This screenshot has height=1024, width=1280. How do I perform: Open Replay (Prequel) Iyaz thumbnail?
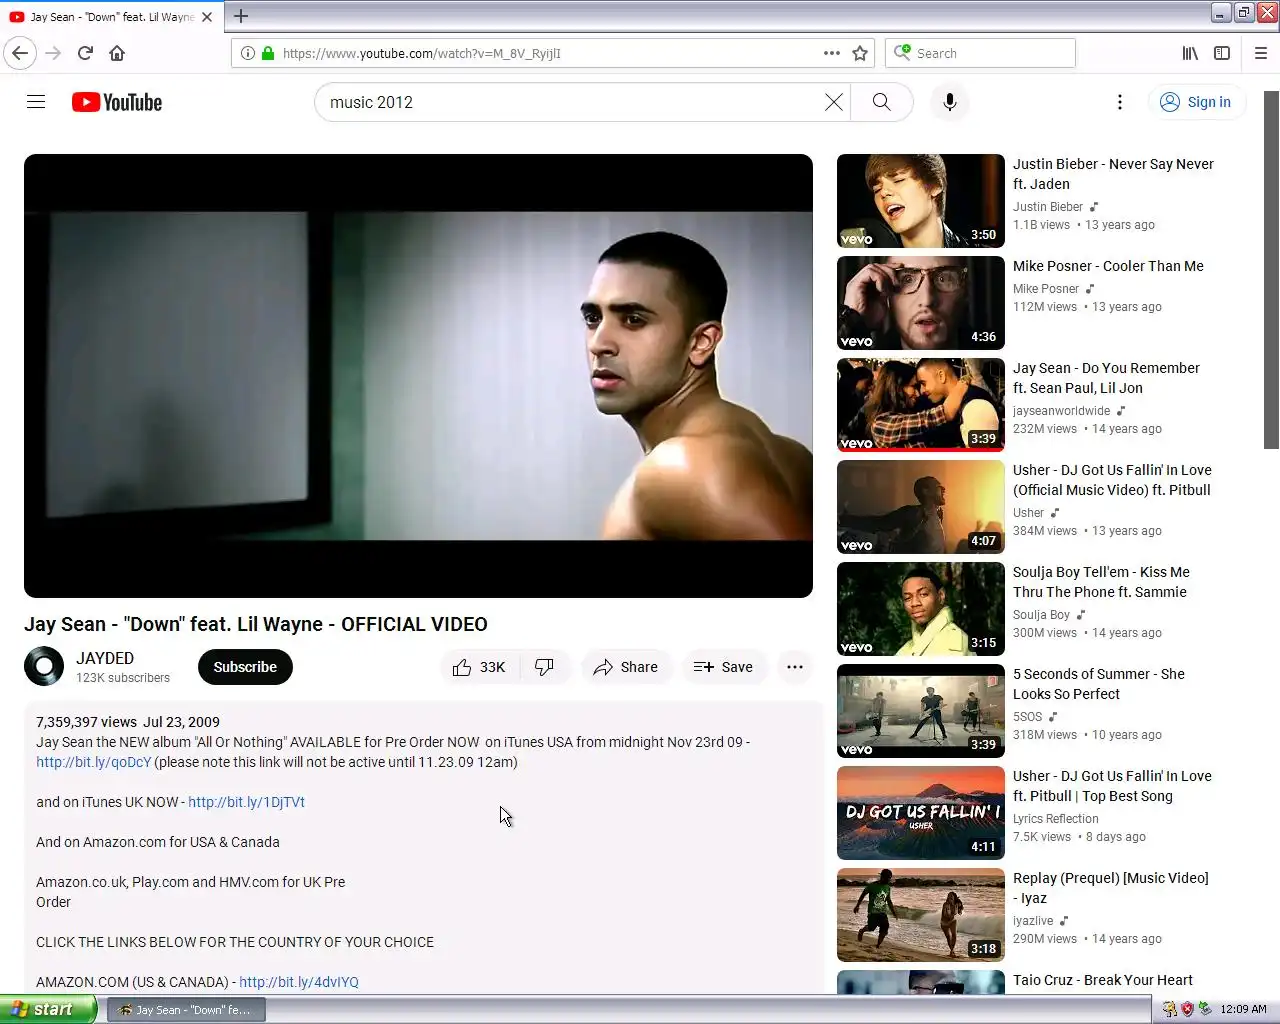tap(921, 915)
